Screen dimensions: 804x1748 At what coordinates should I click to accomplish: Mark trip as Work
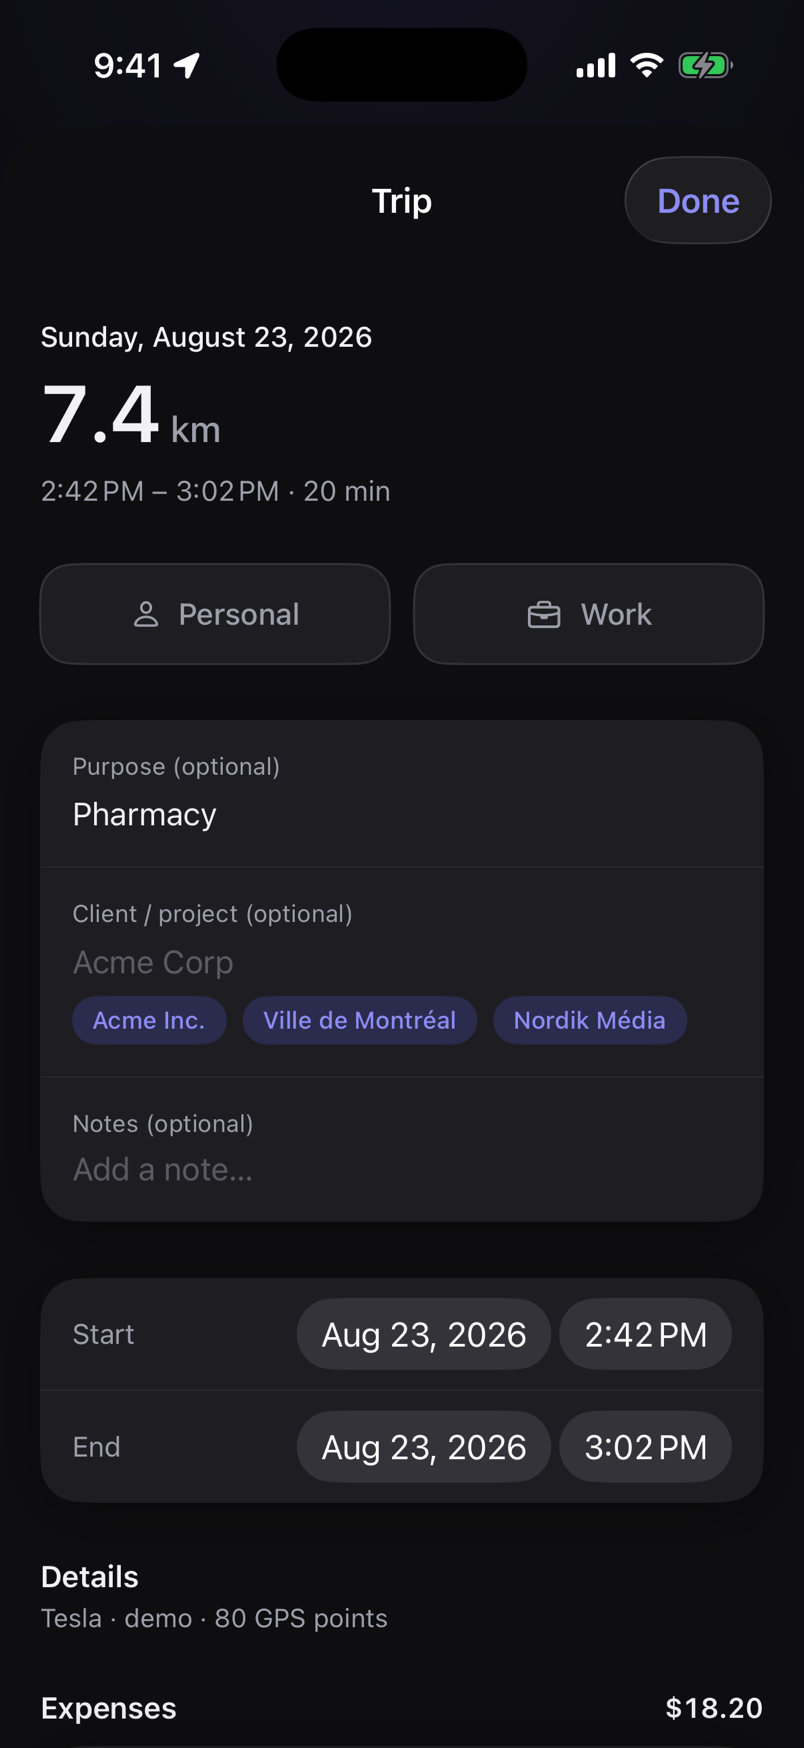(x=589, y=614)
